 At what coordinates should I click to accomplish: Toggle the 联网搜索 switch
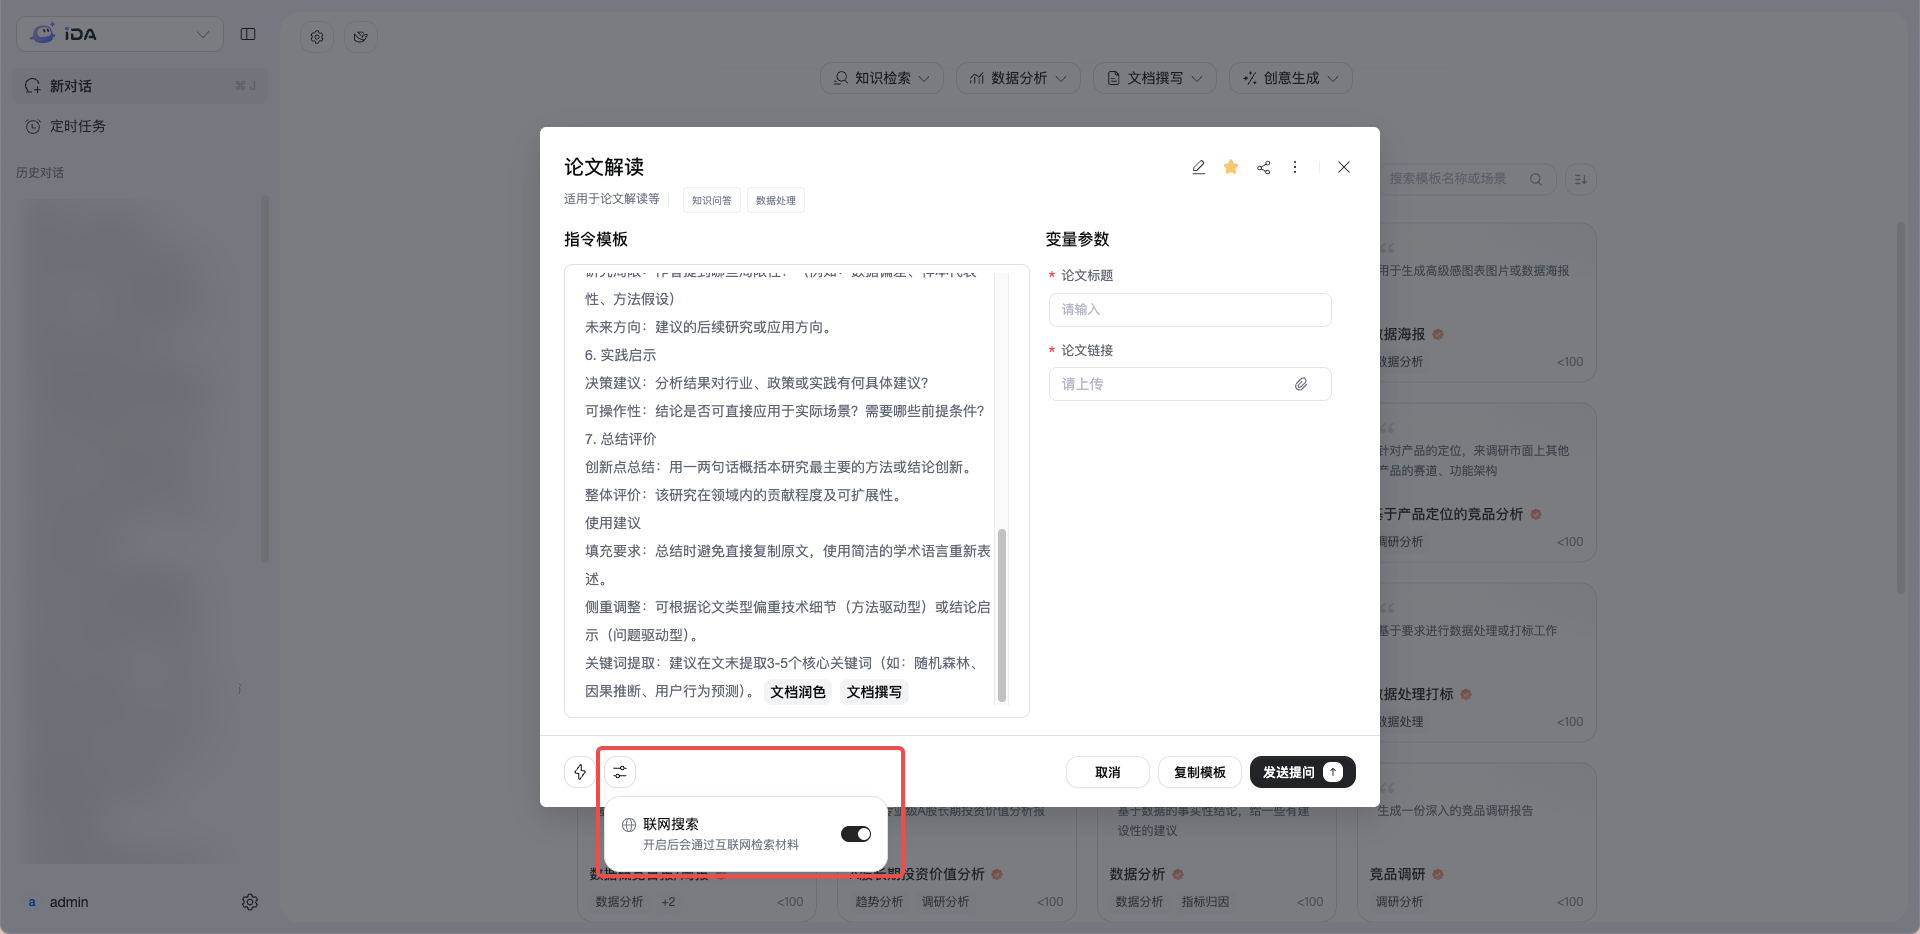[x=856, y=834]
